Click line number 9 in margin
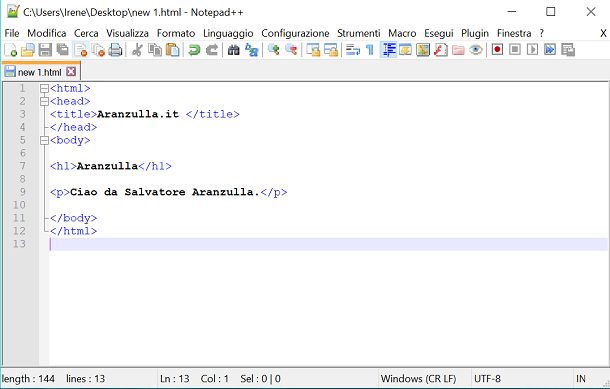Image resolution: width=610 pixels, height=389 pixels. pos(23,192)
